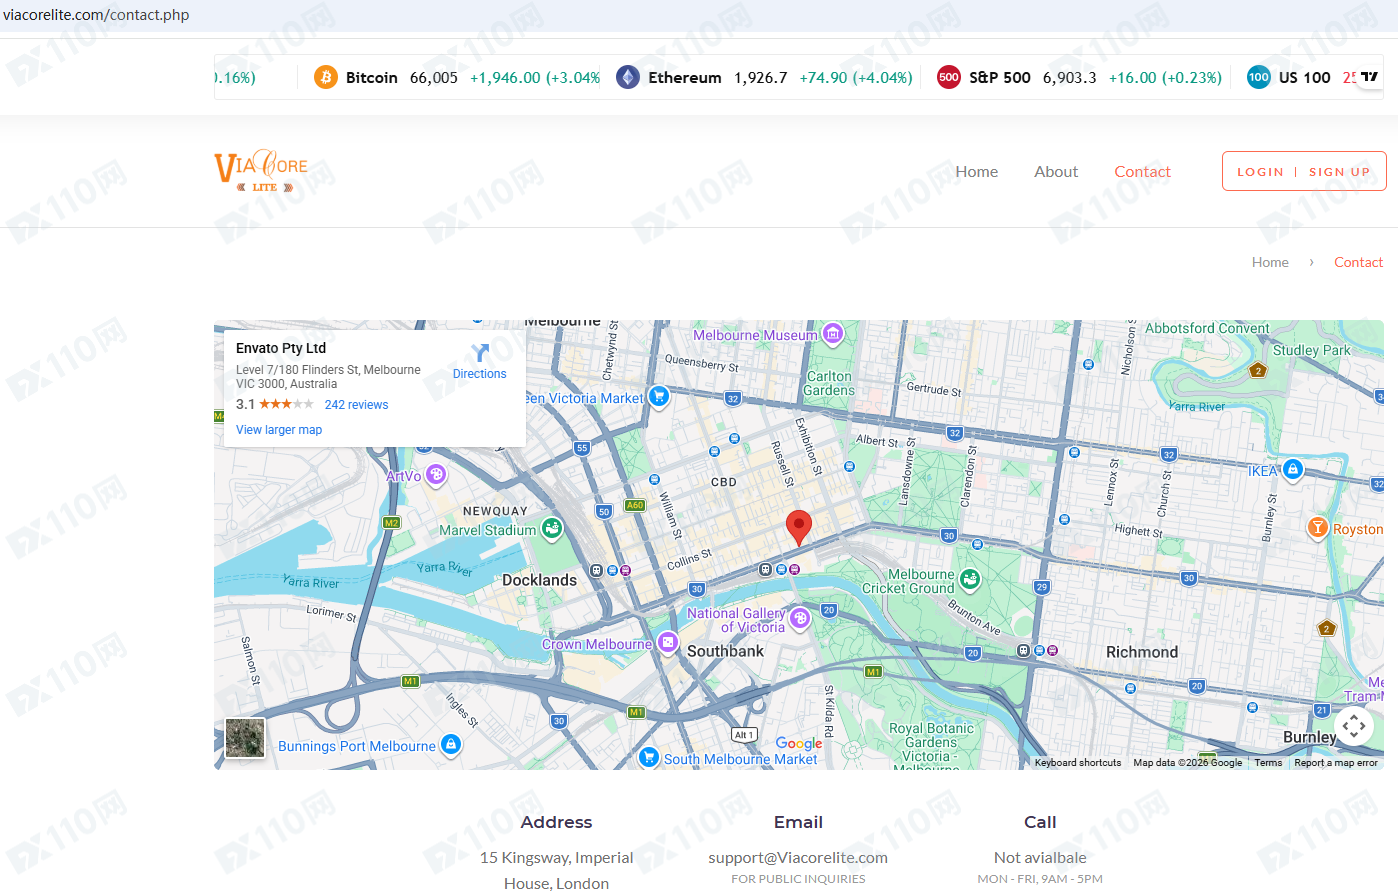Open the 242 reviews link
Viewport: 1398px width, 896px height.
[x=356, y=405]
